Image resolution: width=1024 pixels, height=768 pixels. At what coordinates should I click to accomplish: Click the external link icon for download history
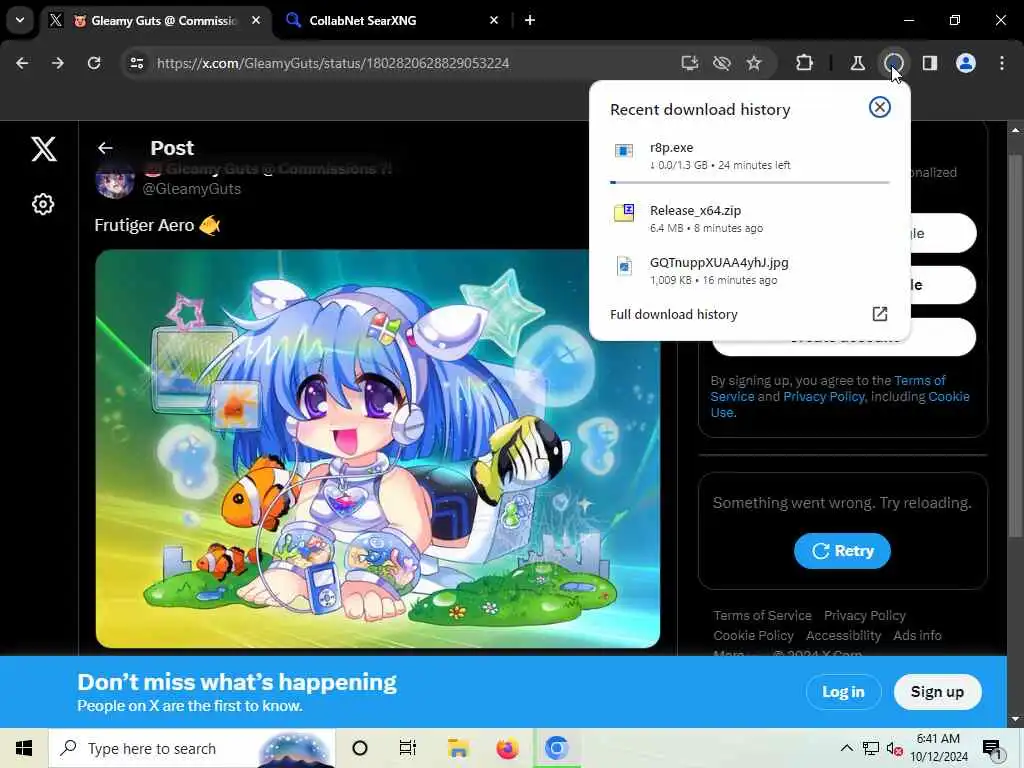tap(880, 314)
